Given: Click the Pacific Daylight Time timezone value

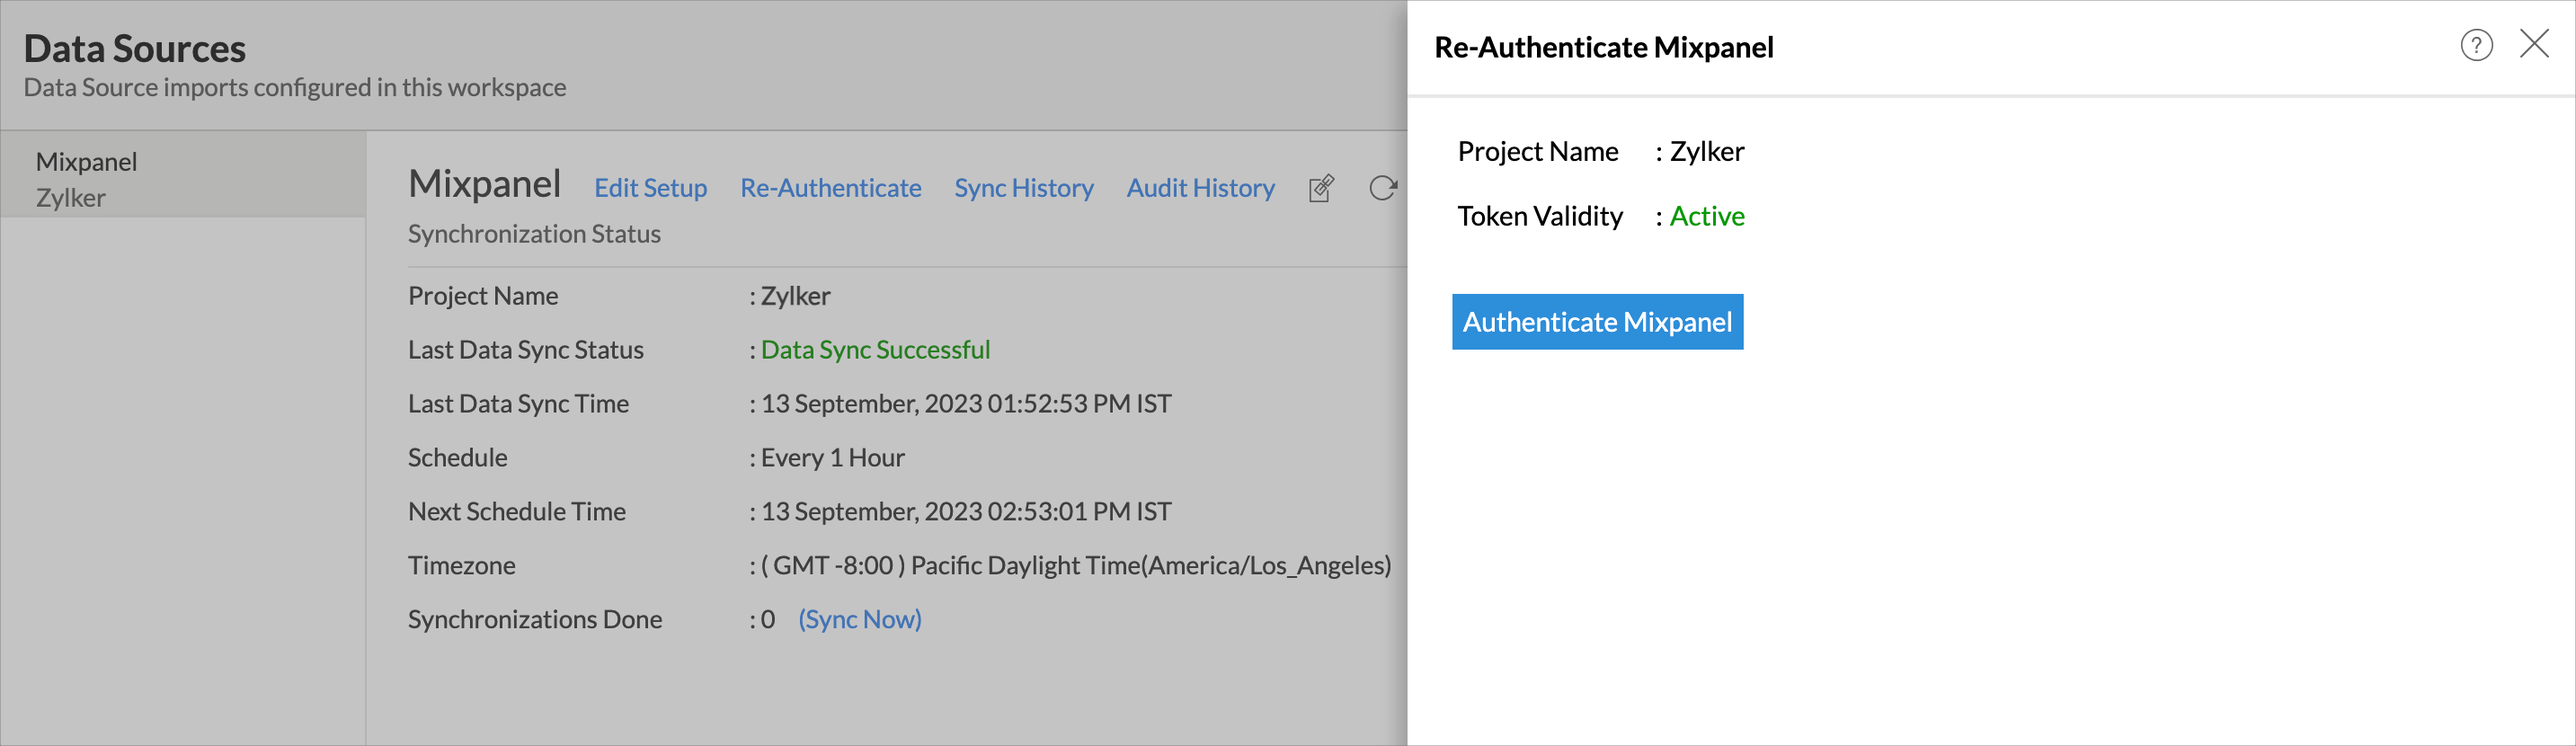Looking at the screenshot, I should pos(1075,566).
